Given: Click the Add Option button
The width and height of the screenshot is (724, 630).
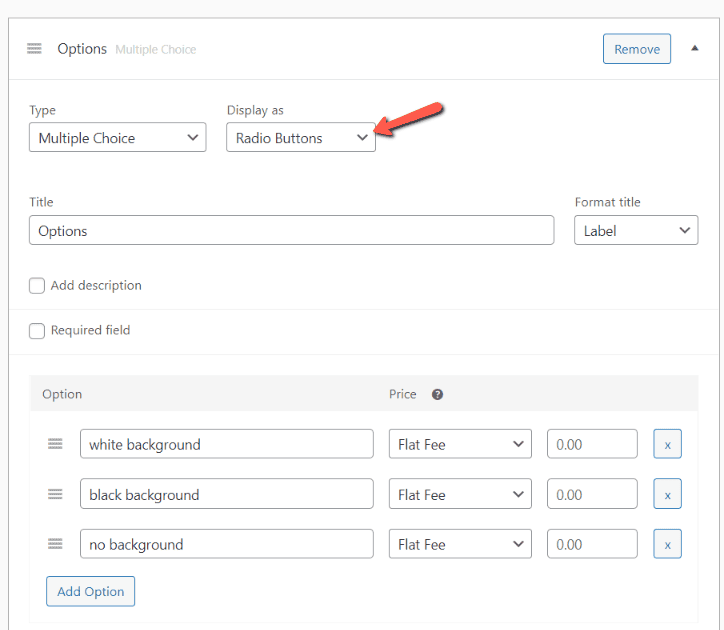Looking at the screenshot, I should [90, 591].
